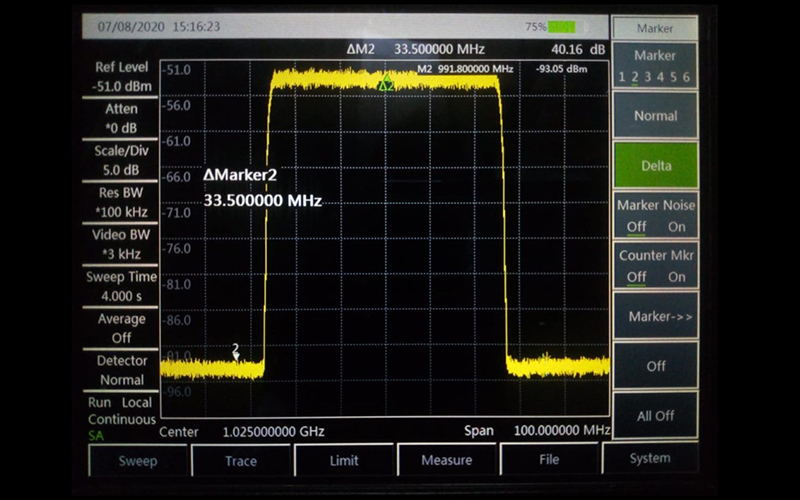Switch to the Trace tab
The height and width of the screenshot is (500, 800).
pyautogui.click(x=241, y=461)
